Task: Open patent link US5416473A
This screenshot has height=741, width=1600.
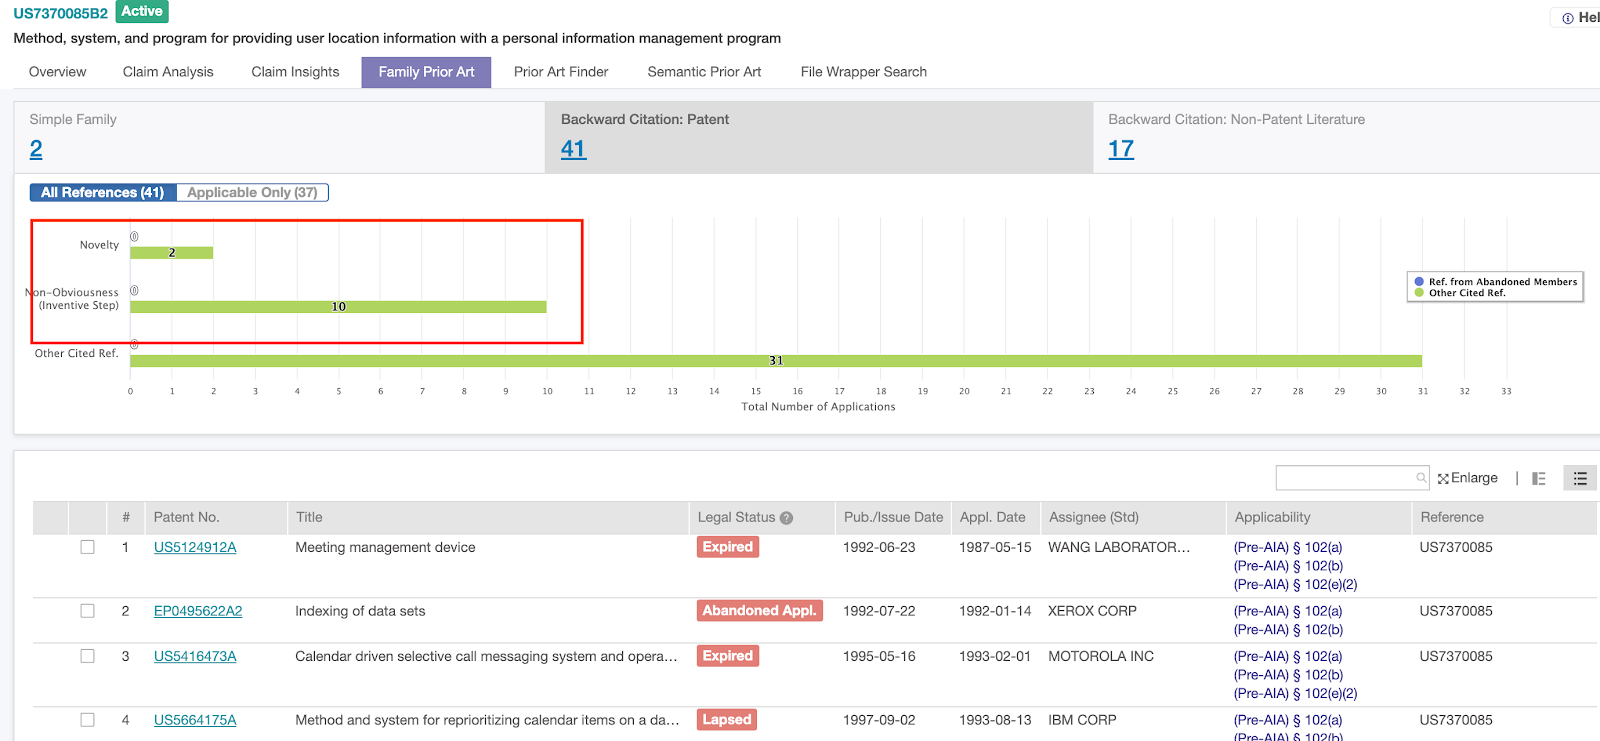Action: point(195,656)
